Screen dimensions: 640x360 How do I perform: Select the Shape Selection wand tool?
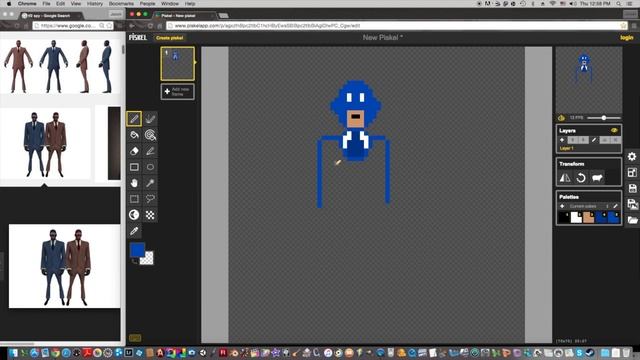pos(150,183)
